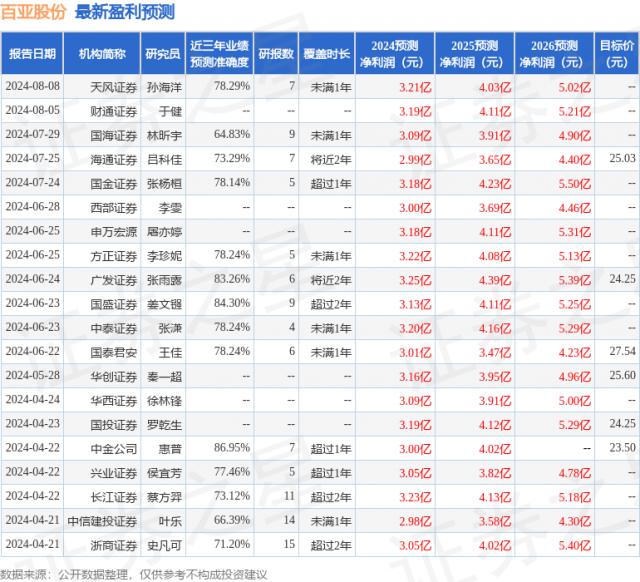
Task: Click 国海证券 institution name
Action: (113, 135)
